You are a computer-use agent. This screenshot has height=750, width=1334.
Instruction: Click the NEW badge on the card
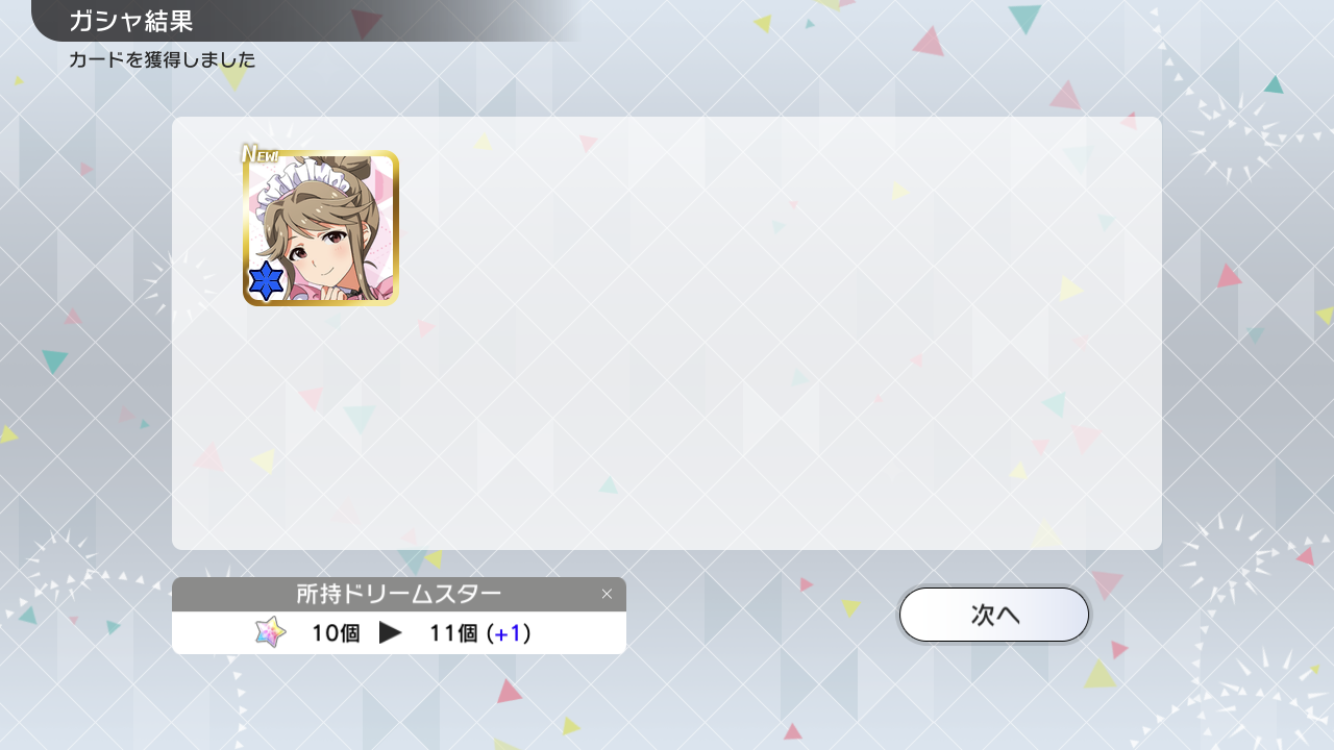click(260, 154)
